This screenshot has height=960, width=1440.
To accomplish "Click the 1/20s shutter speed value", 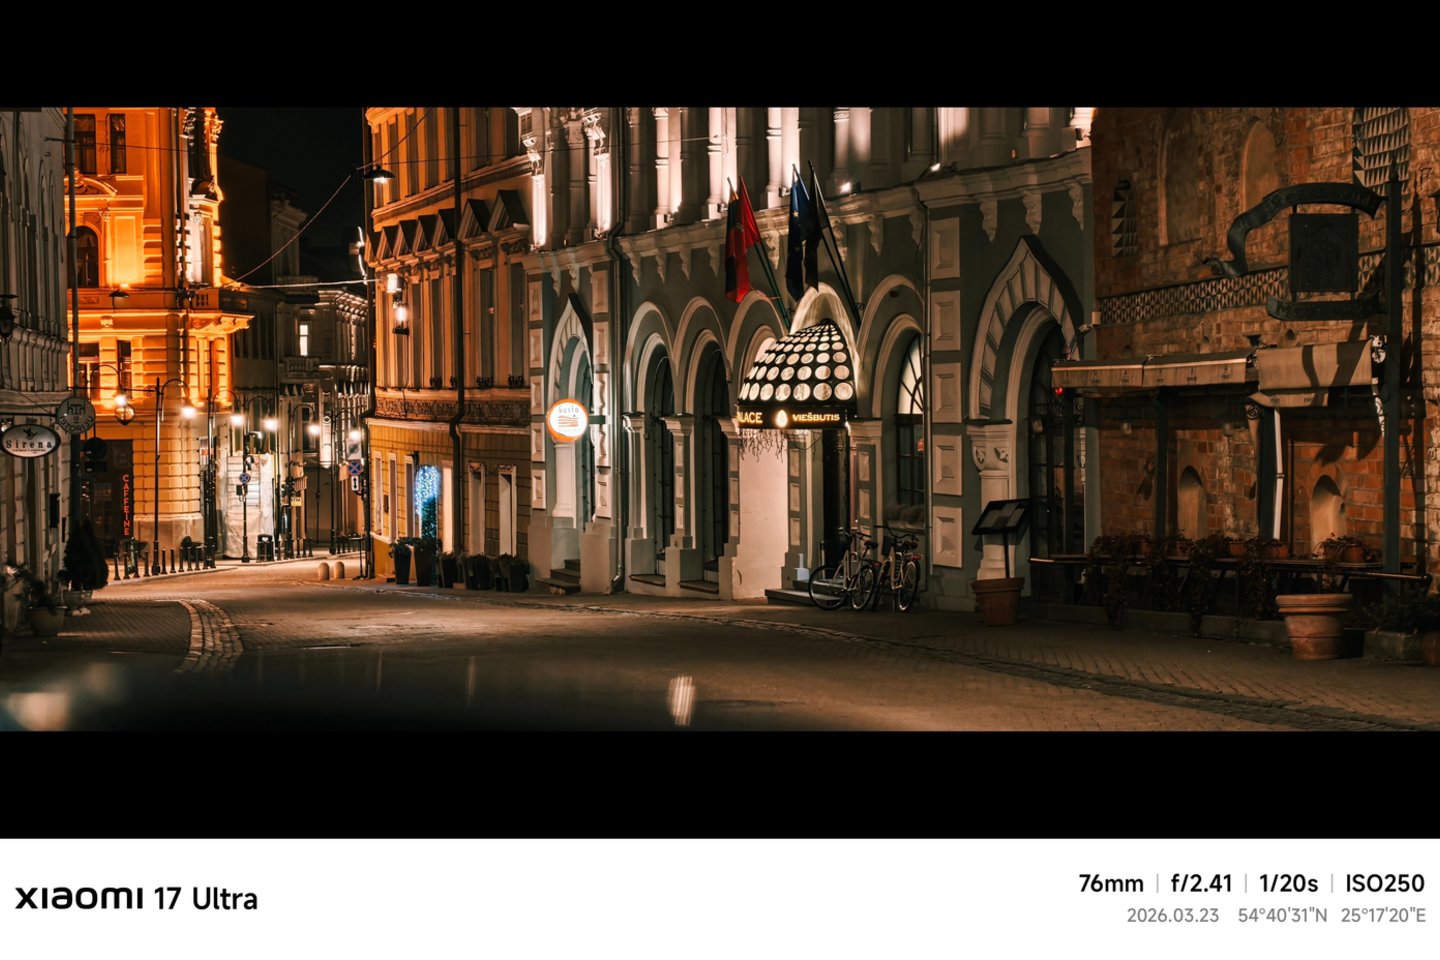I will tap(1288, 883).
